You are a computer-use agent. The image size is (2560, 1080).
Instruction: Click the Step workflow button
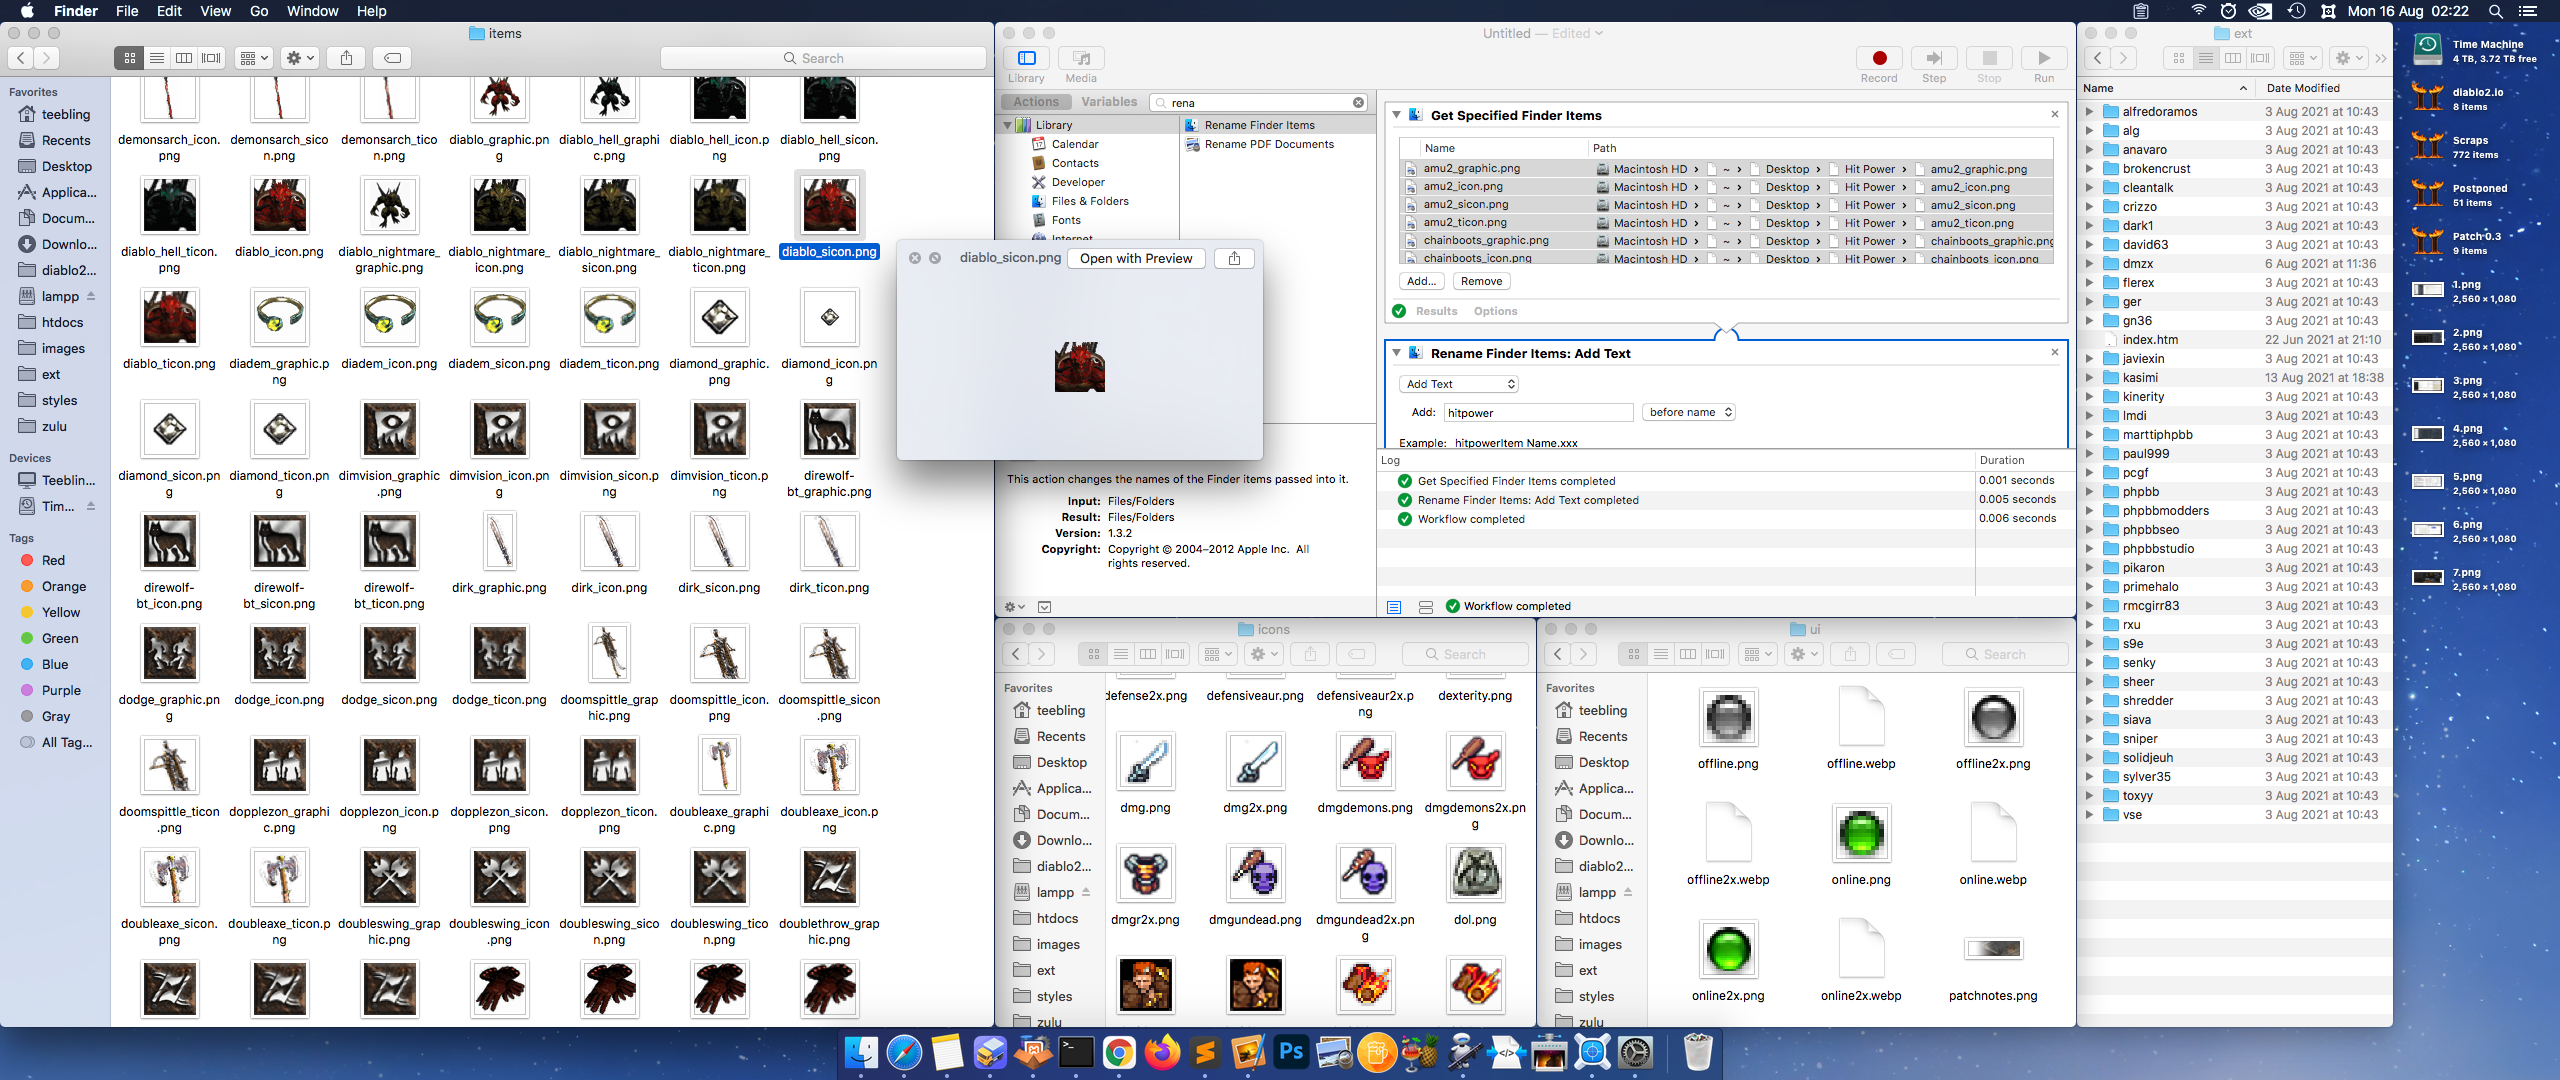click(x=1933, y=59)
